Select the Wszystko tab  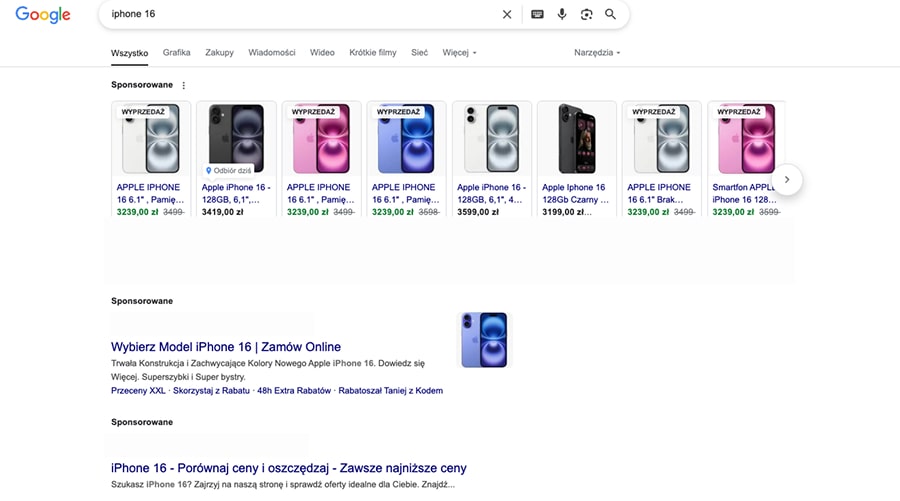pyautogui.click(x=129, y=53)
